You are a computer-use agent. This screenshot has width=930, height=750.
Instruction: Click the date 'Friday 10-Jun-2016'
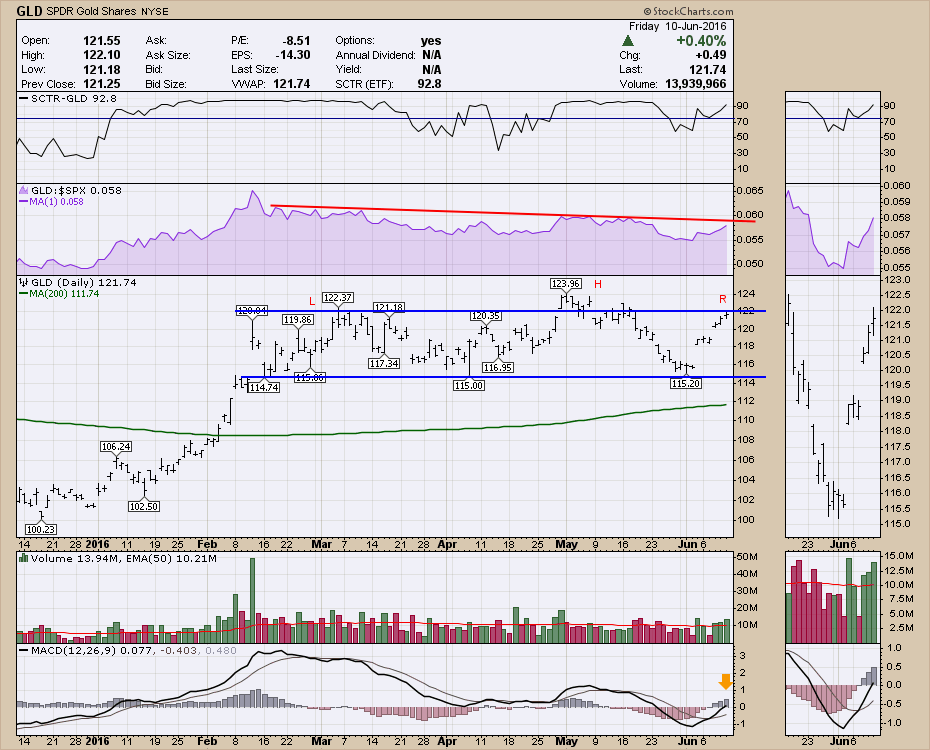point(677,26)
